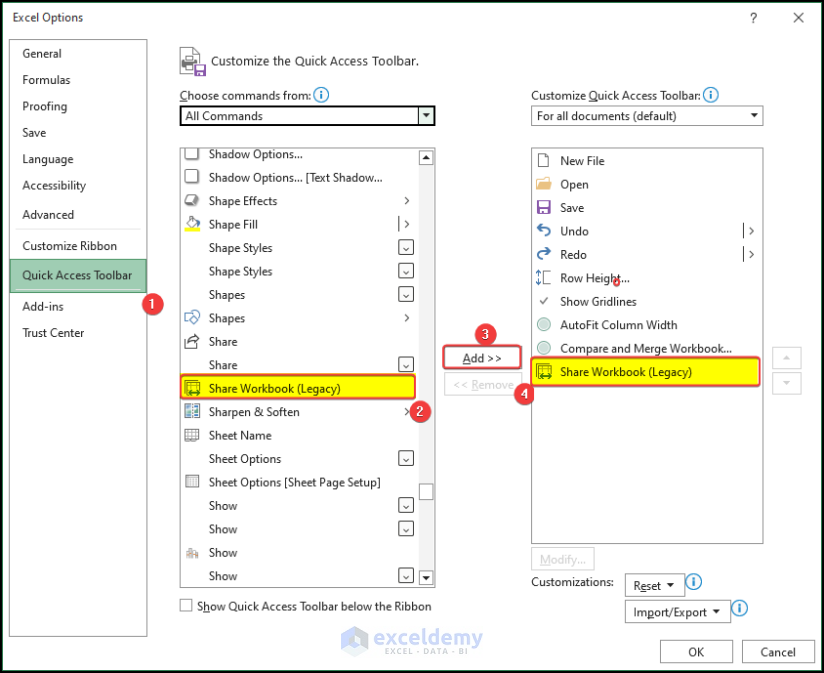Click the Save floppy disk icon
This screenshot has width=824, height=673.
pyautogui.click(x=543, y=208)
